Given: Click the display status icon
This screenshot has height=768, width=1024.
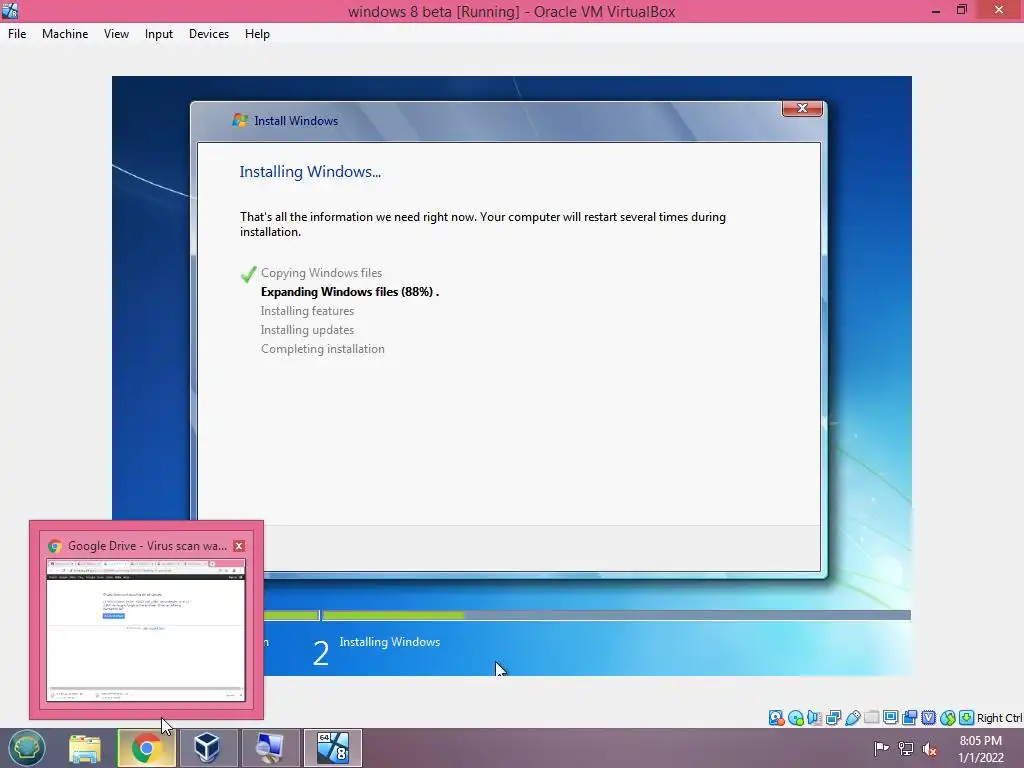Looking at the screenshot, I should (x=890, y=718).
